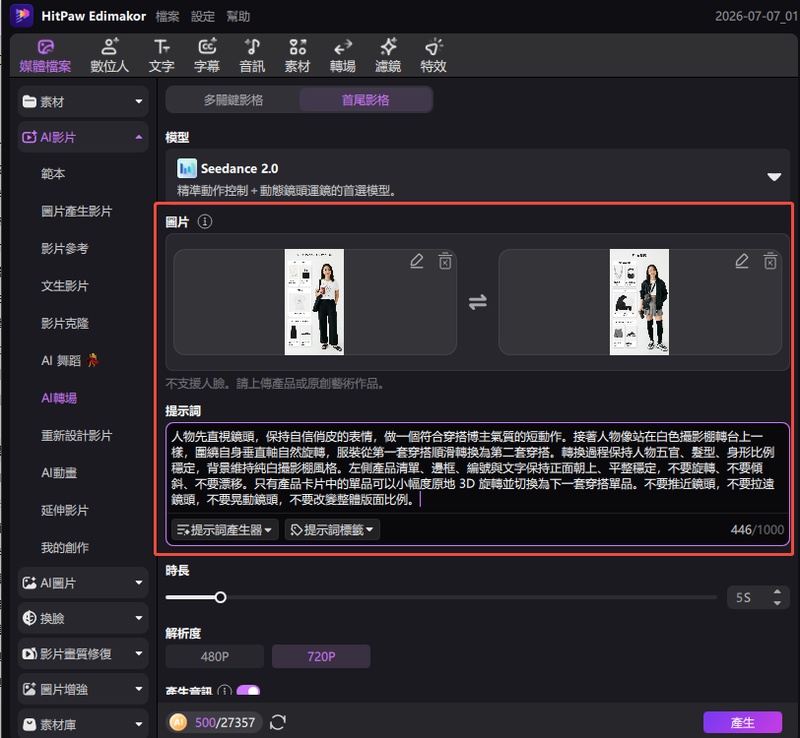Open the 素材 elements tool in toolbar
This screenshot has width=800, height=738.
(297, 56)
